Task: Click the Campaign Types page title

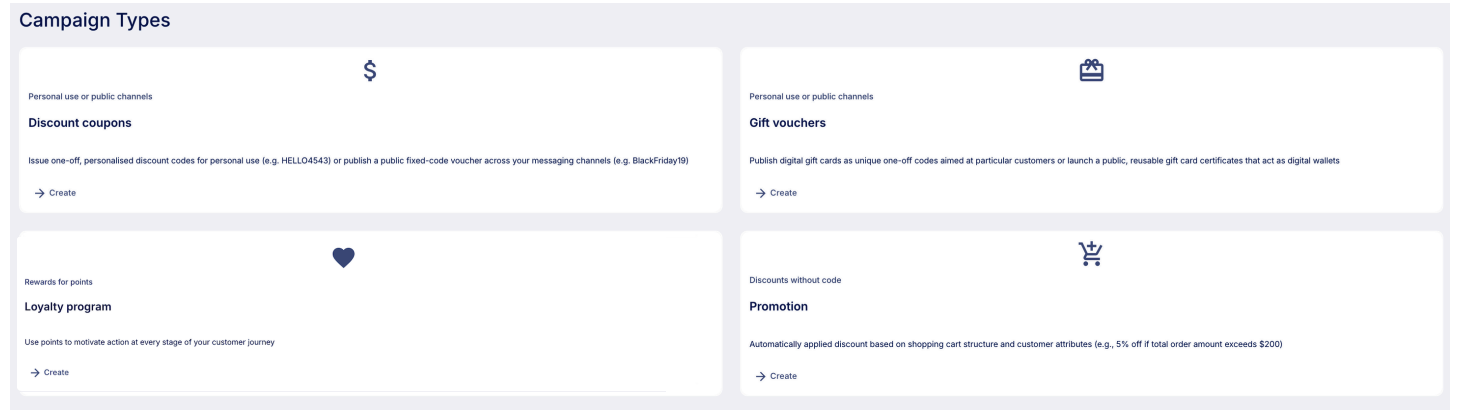Action: [x=95, y=20]
